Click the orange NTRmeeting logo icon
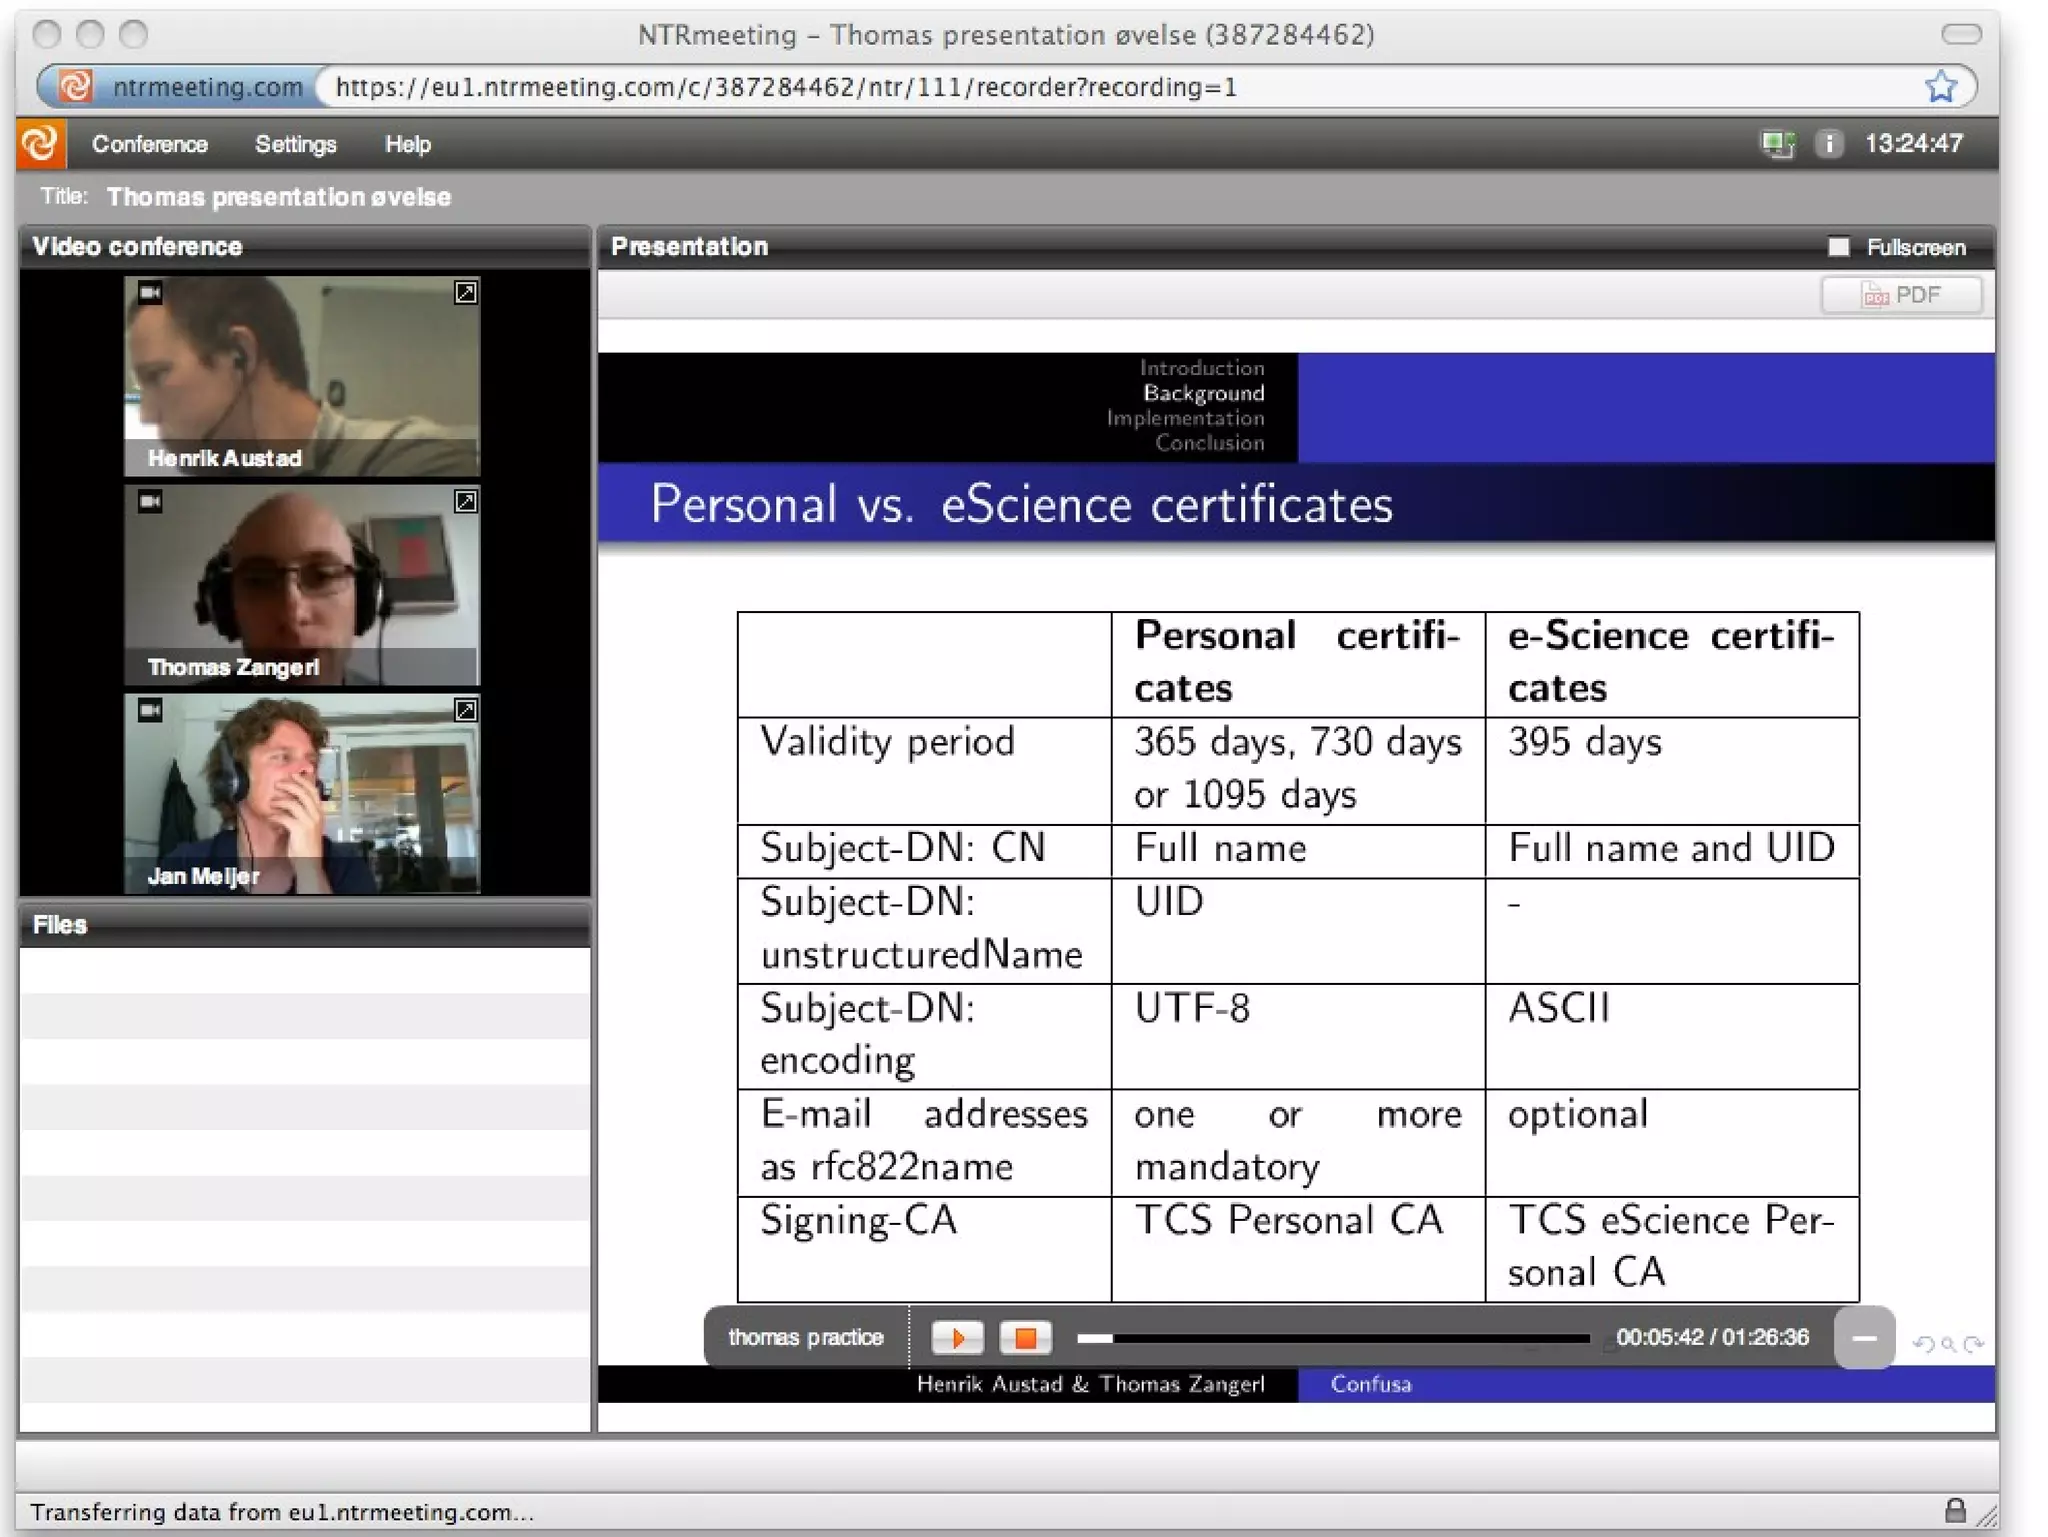 point(41,144)
